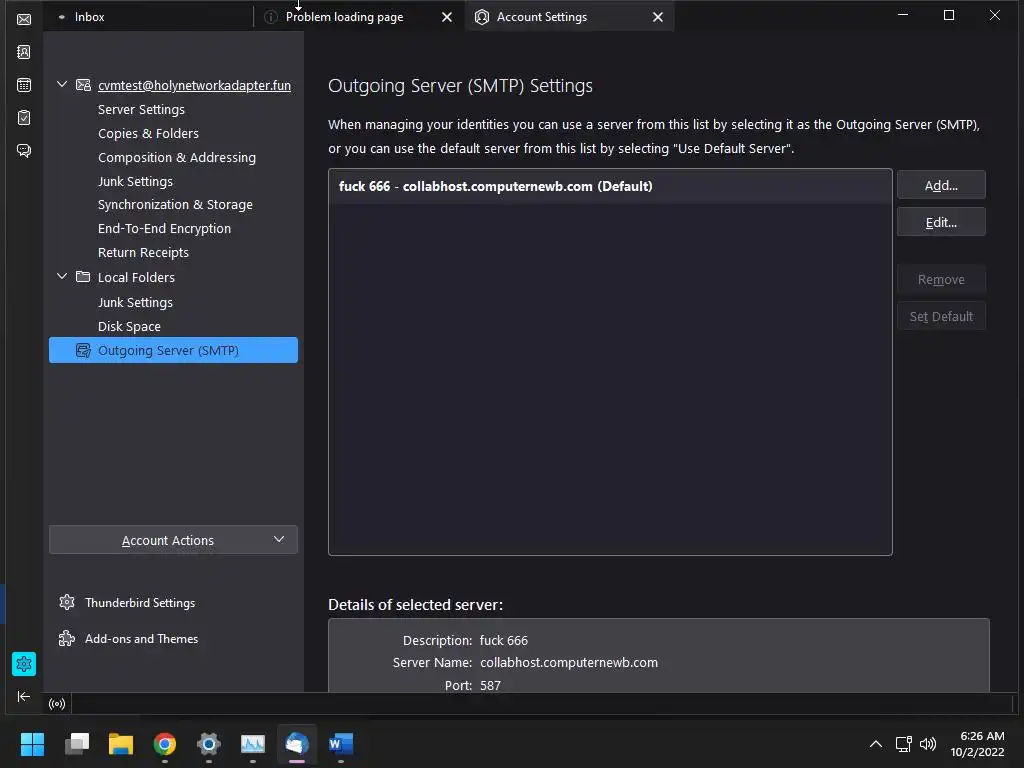Select cvmtest@holynetworkadapter.fun account
The width and height of the screenshot is (1024, 768).
[x=194, y=85]
